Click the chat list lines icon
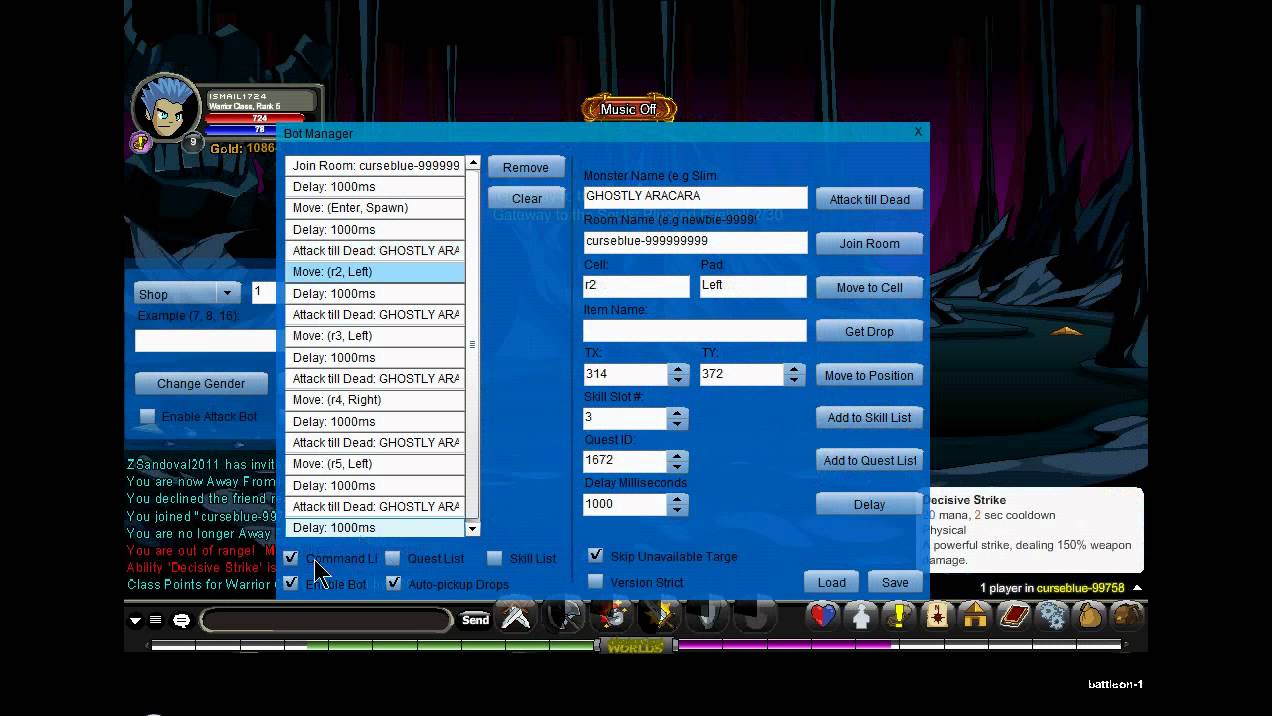Image resolution: width=1272 pixels, height=716 pixels. pos(156,620)
